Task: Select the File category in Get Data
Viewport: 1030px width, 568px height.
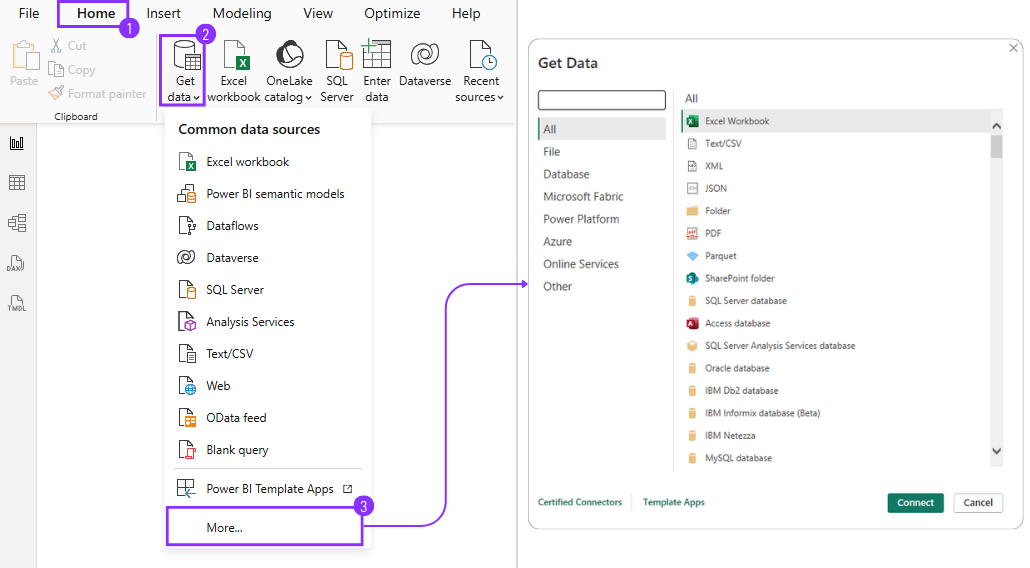Action: click(x=602, y=152)
